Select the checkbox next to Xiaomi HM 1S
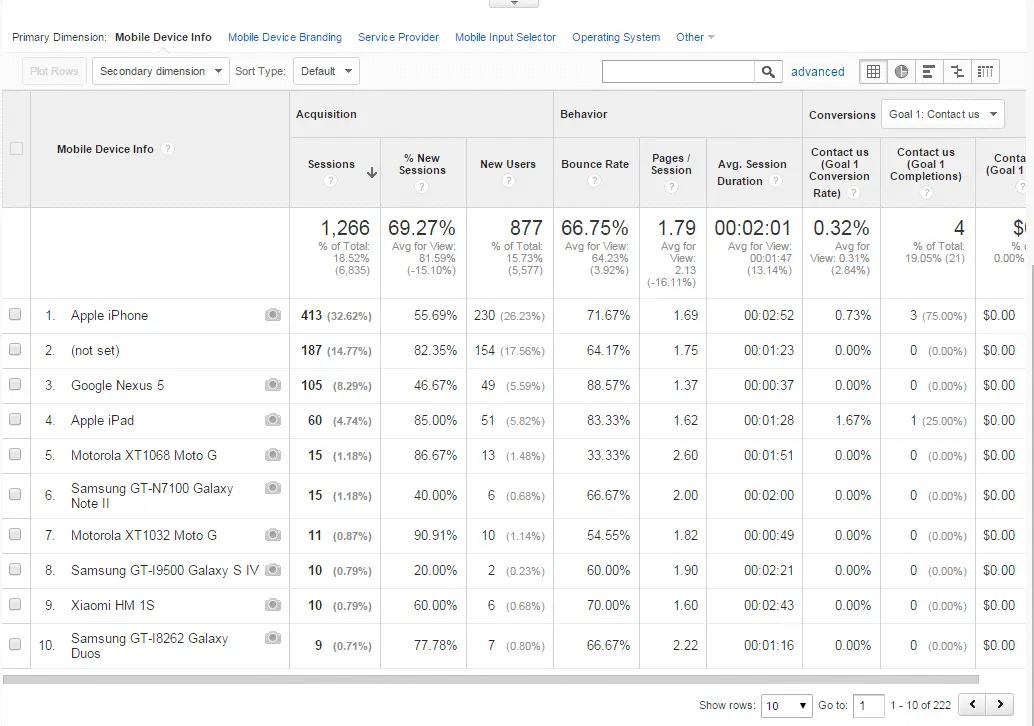The height and width of the screenshot is (726, 1034). click(16, 605)
